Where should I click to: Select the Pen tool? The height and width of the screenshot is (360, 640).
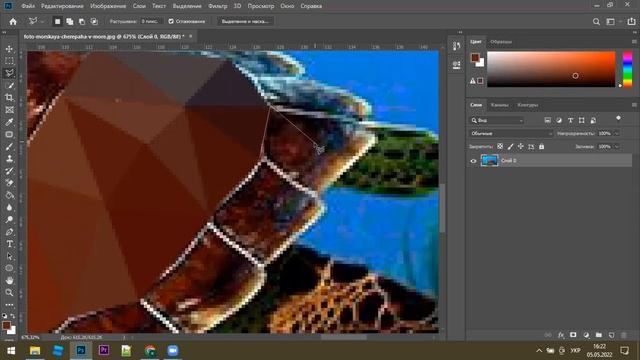pos(9,232)
